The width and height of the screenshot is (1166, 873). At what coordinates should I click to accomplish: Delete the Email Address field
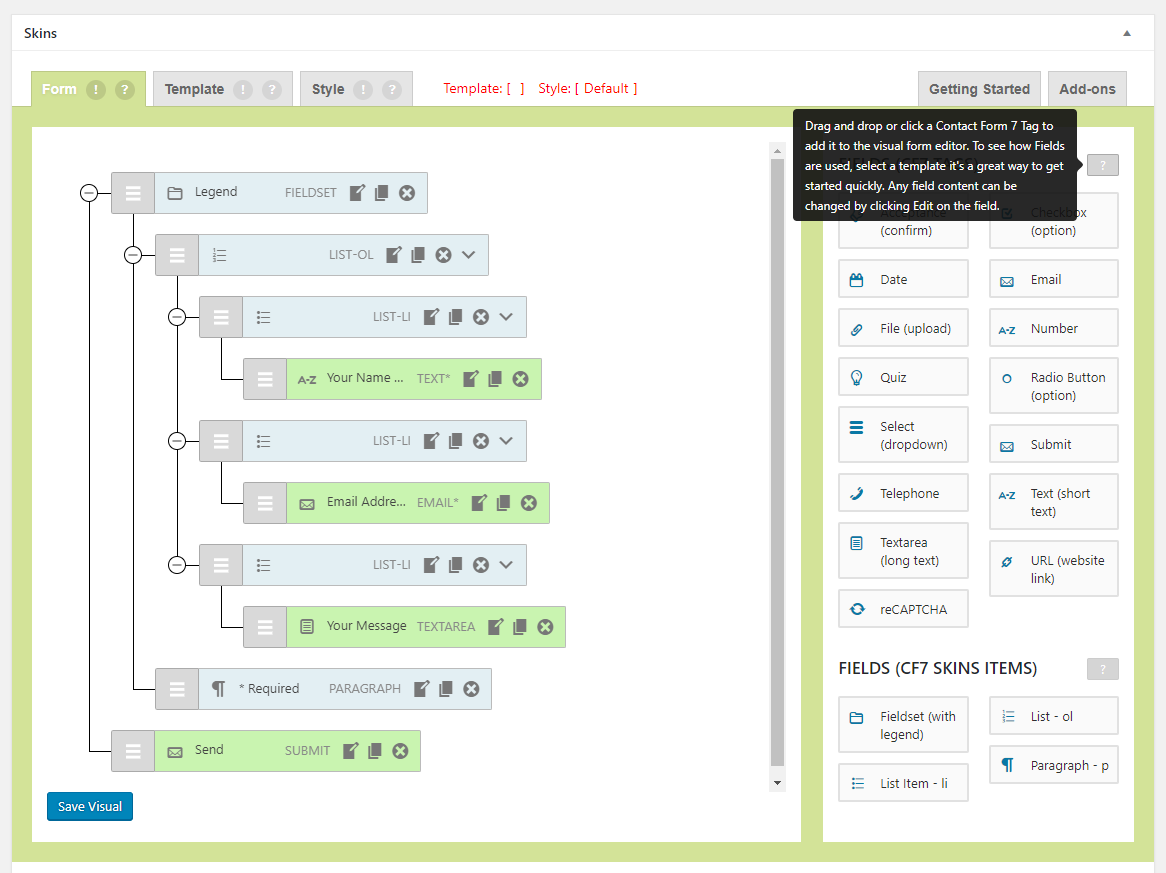pos(529,503)
